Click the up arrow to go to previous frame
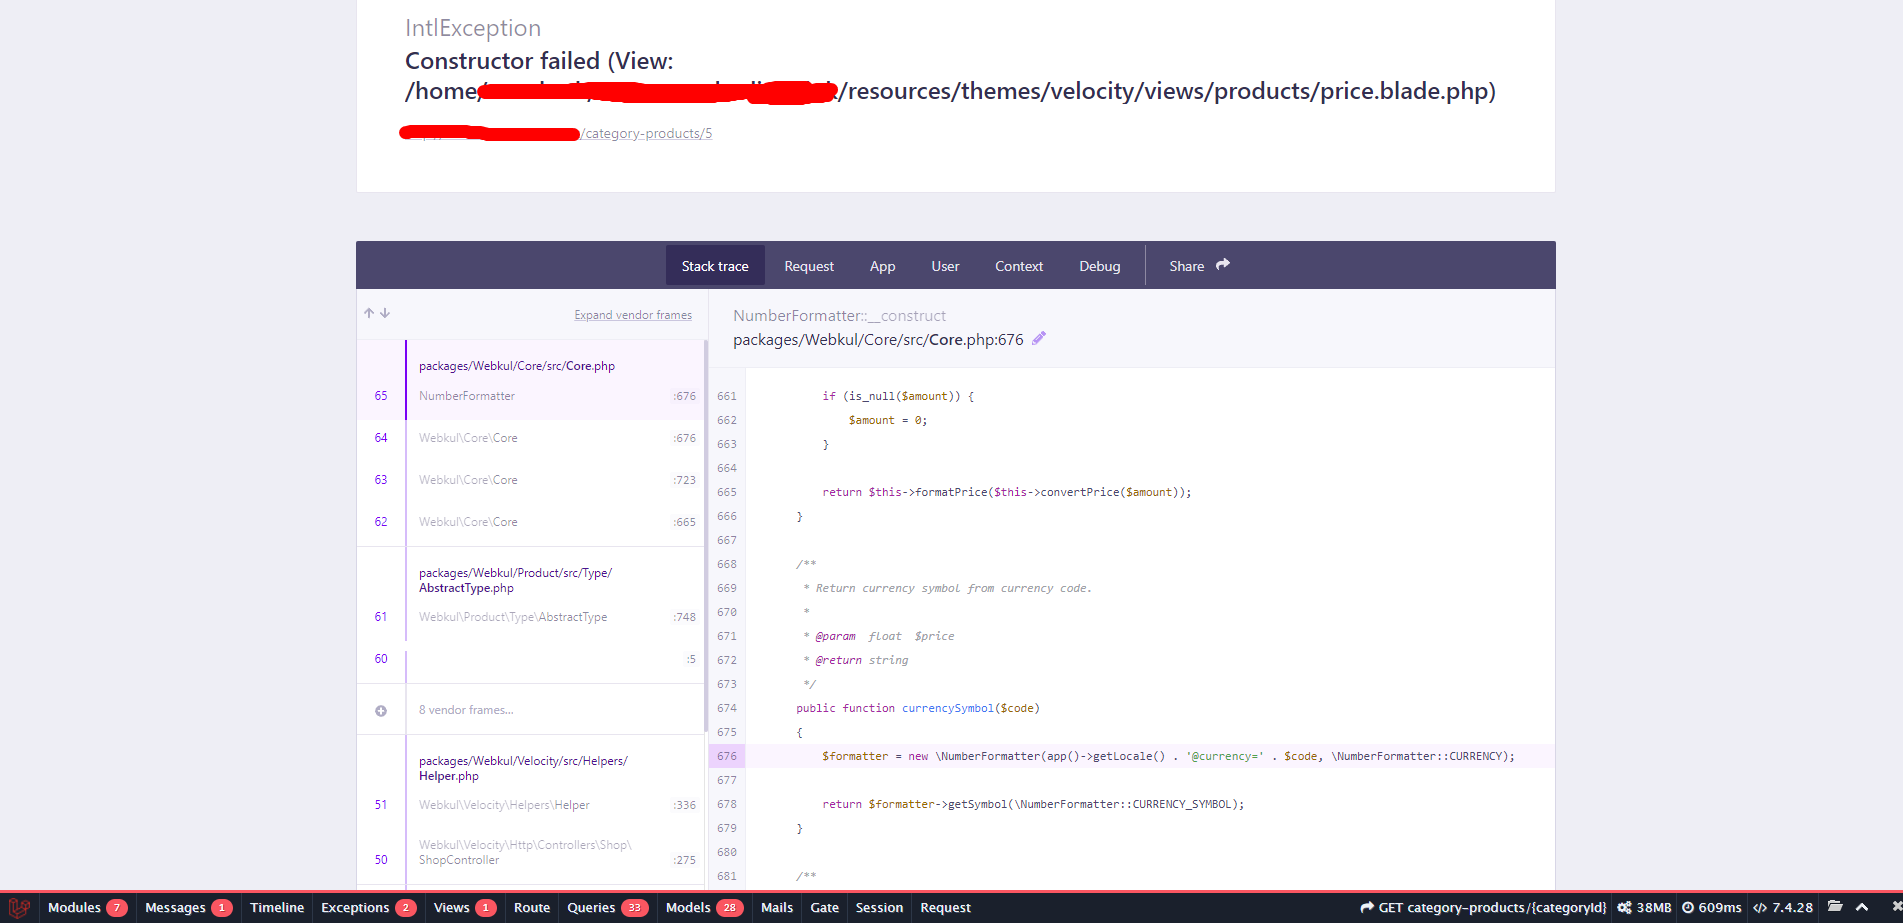1903x923 pixels. (x=369, y=313)
